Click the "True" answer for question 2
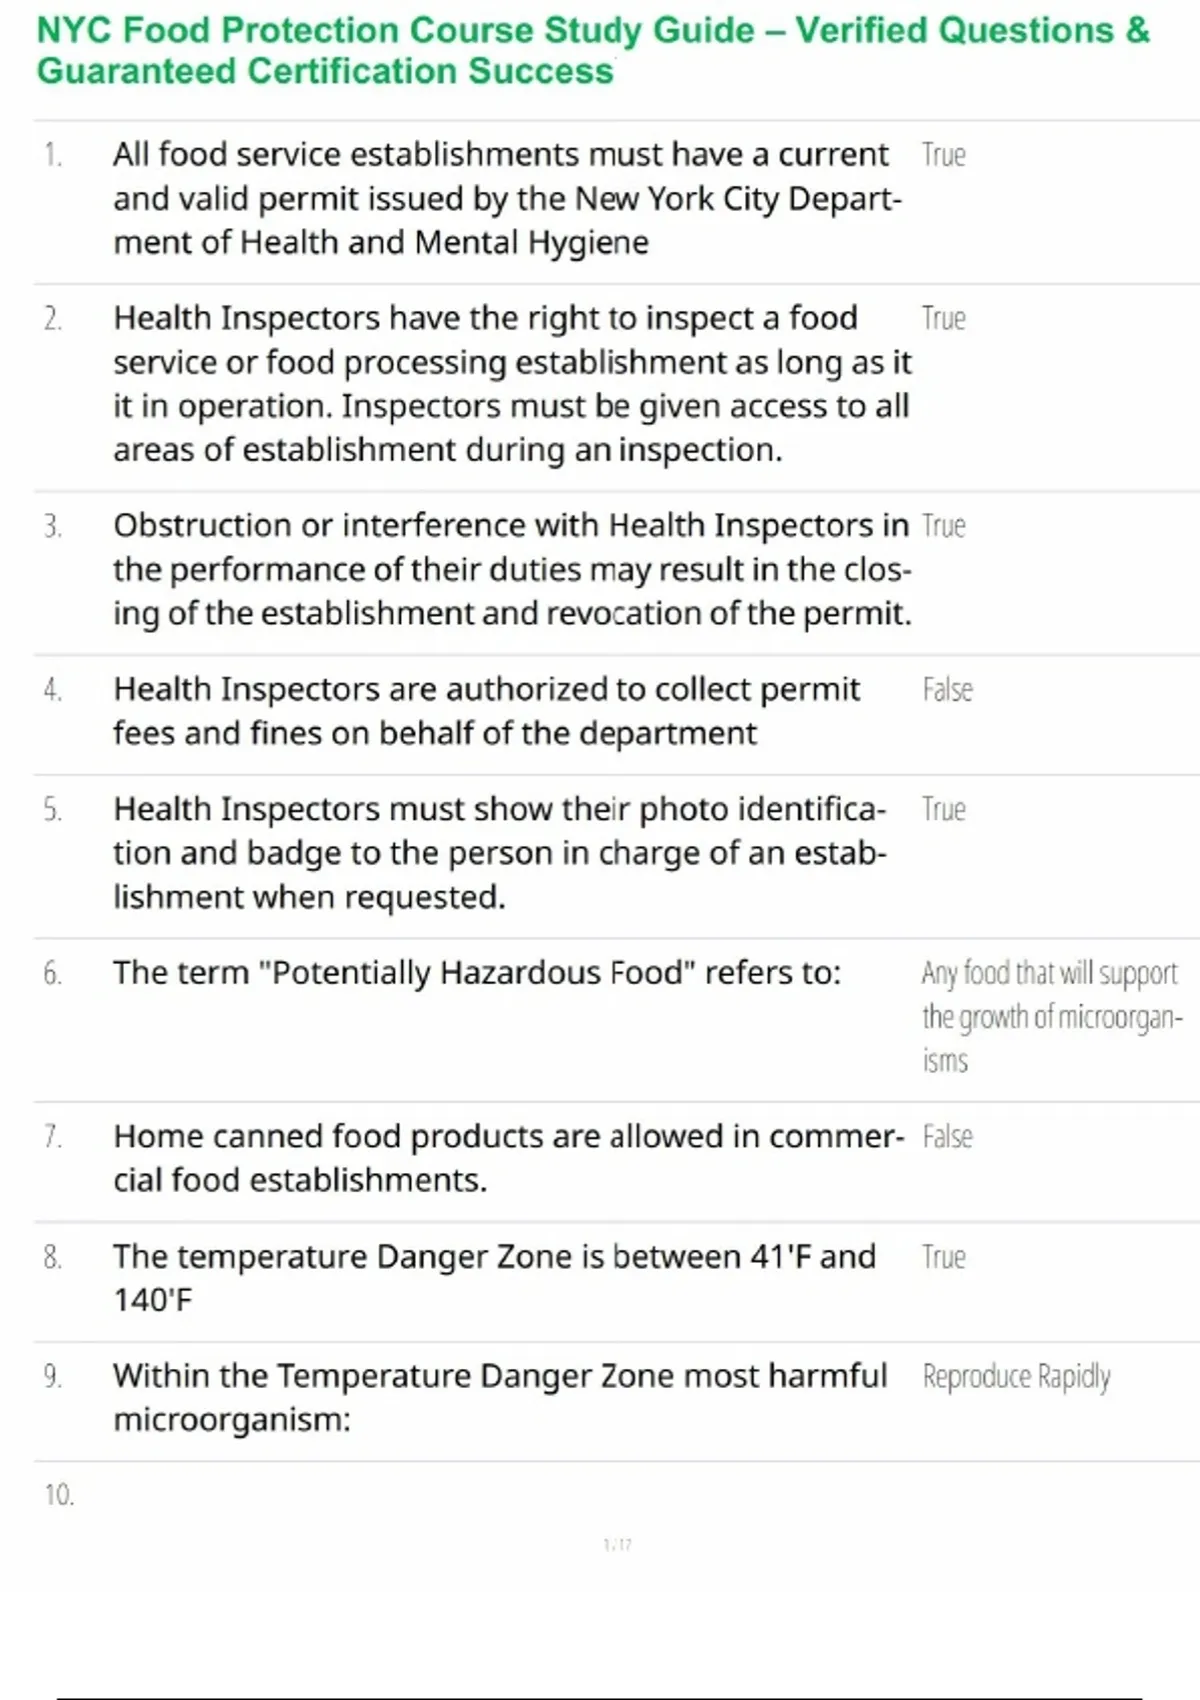 point(943,319)
